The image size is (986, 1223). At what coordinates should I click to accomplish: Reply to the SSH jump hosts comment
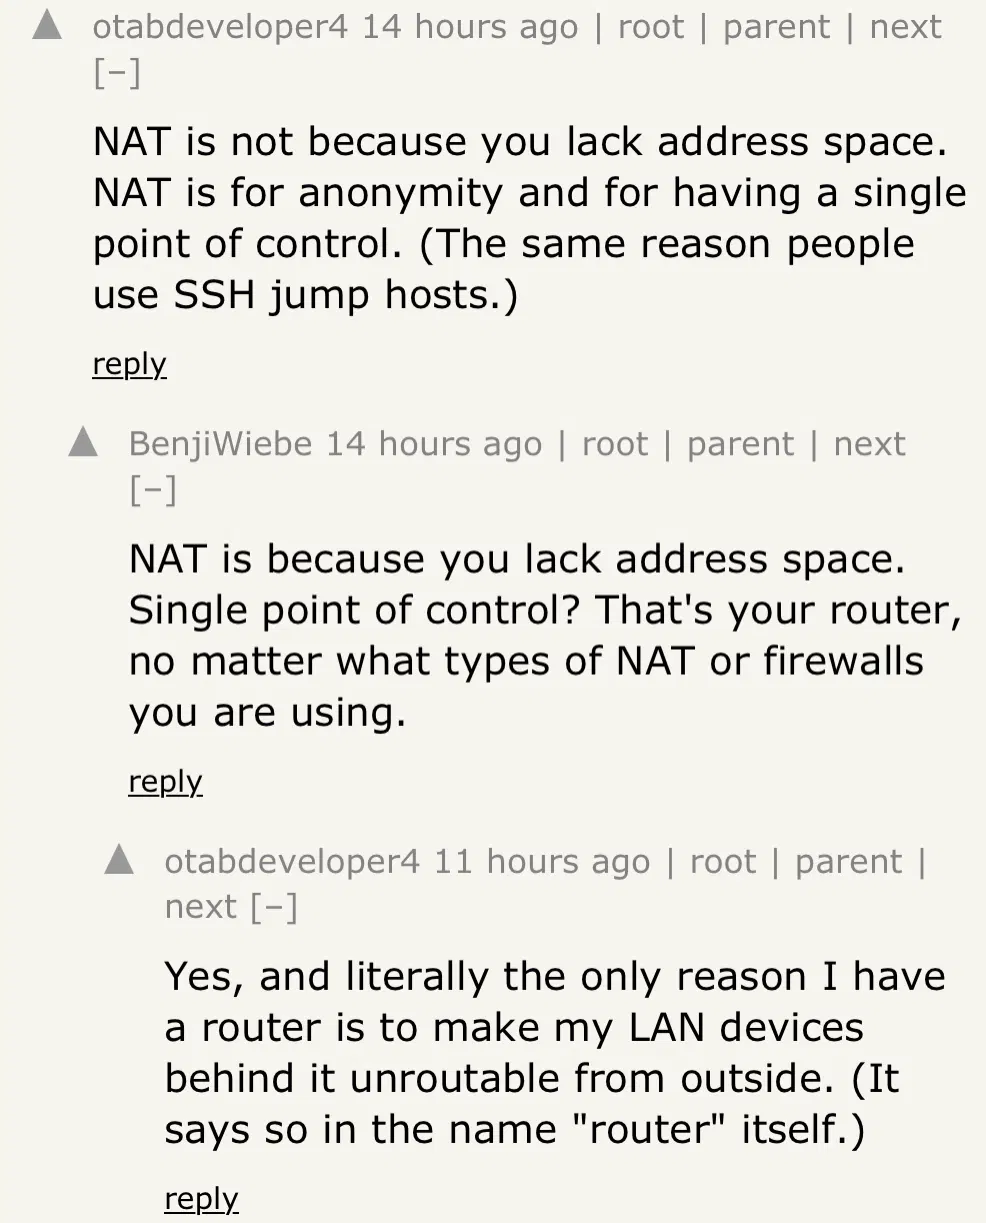pos(129,364)
